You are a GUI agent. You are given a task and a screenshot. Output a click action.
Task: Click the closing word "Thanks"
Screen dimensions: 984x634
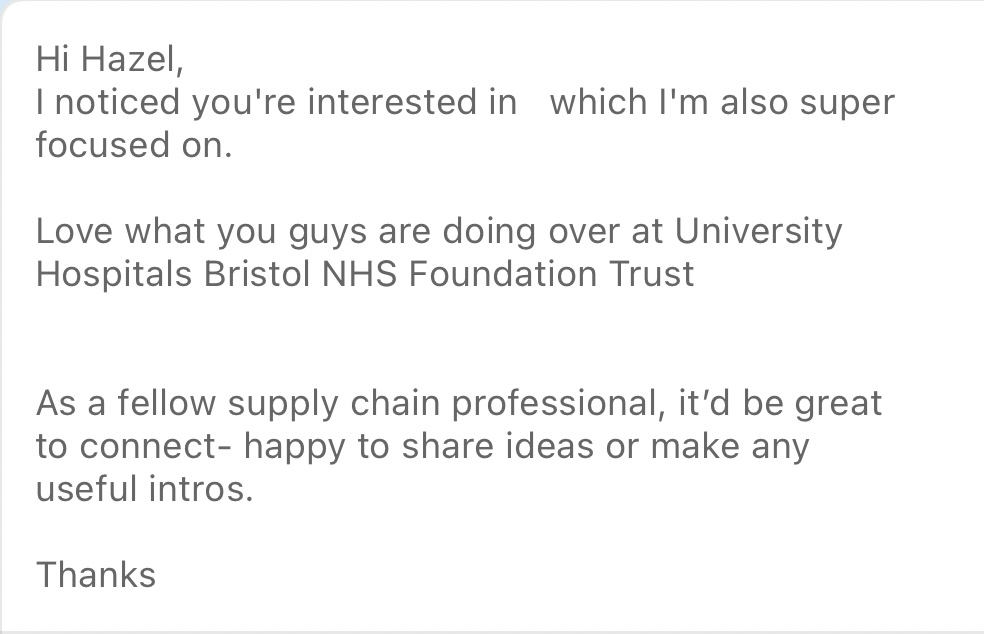coord(96,575)
